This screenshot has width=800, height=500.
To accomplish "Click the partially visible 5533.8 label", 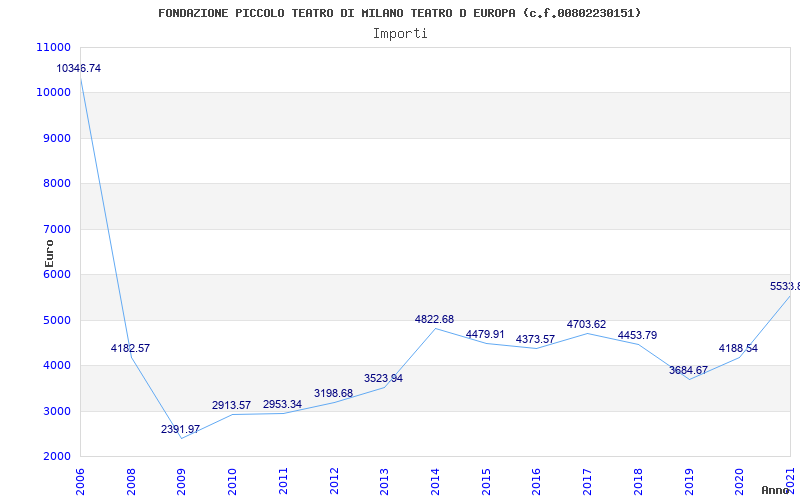I will tap(785, 287).
